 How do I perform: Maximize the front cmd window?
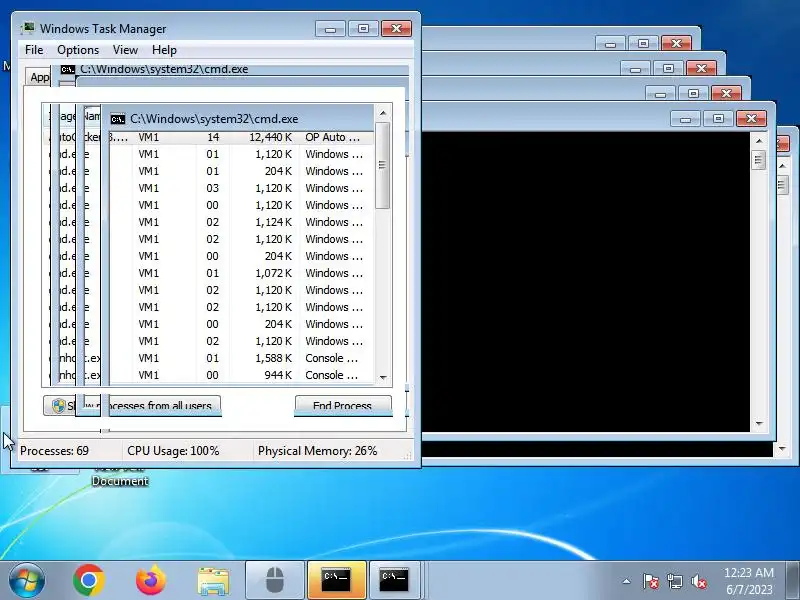[718, 118]
